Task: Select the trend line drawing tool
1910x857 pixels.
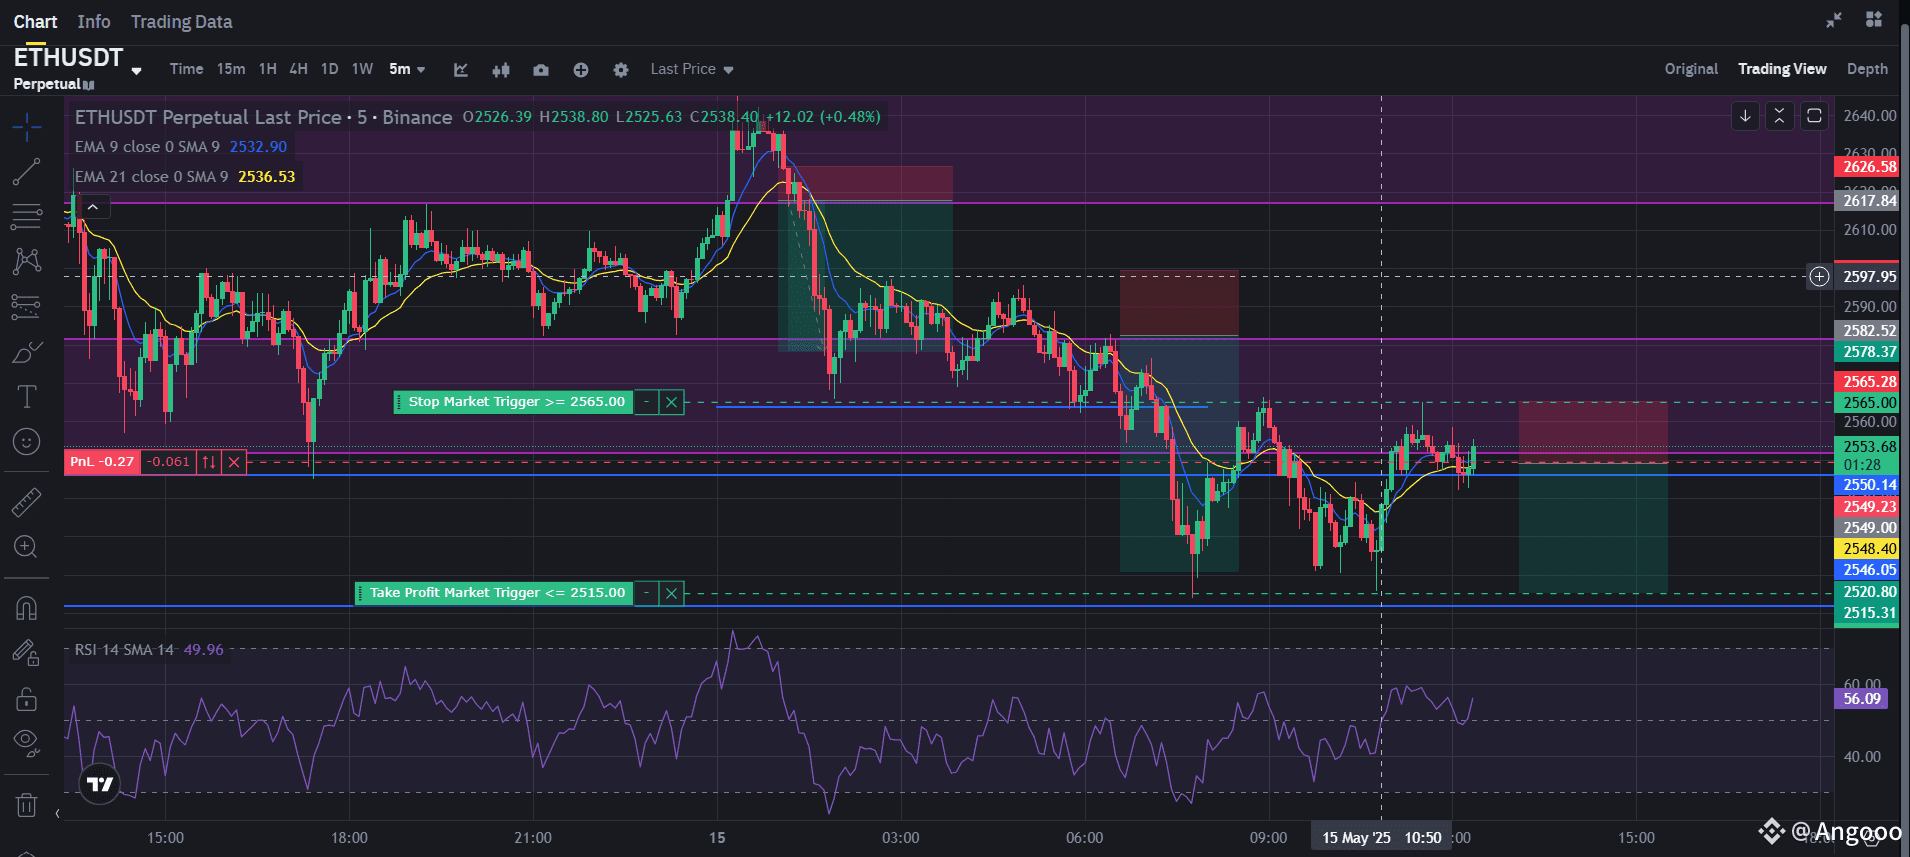Action: (26, 172)
